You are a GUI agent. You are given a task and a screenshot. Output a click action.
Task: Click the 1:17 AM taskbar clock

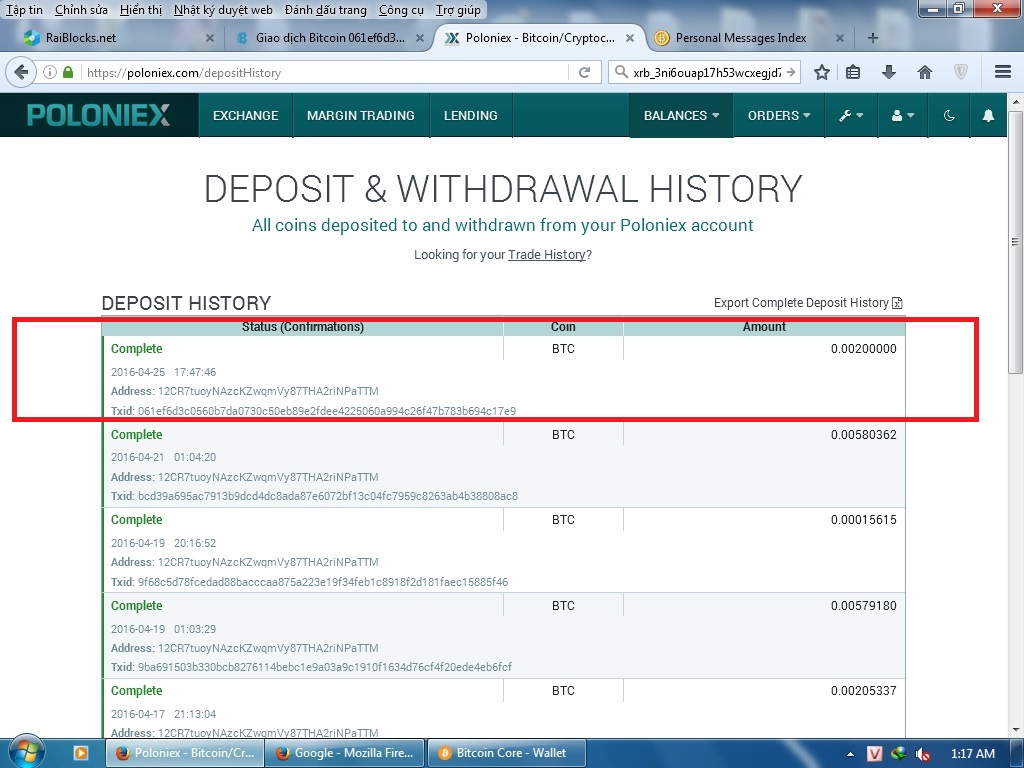click(x=972, y=754)
